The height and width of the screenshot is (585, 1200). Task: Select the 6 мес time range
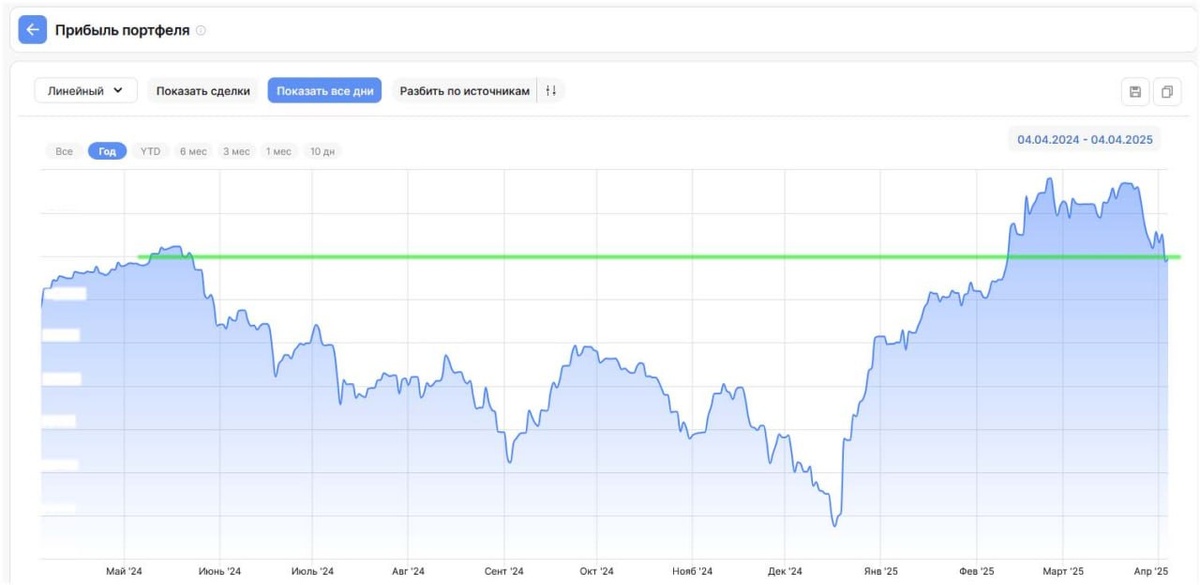click(x=193, y=151)
